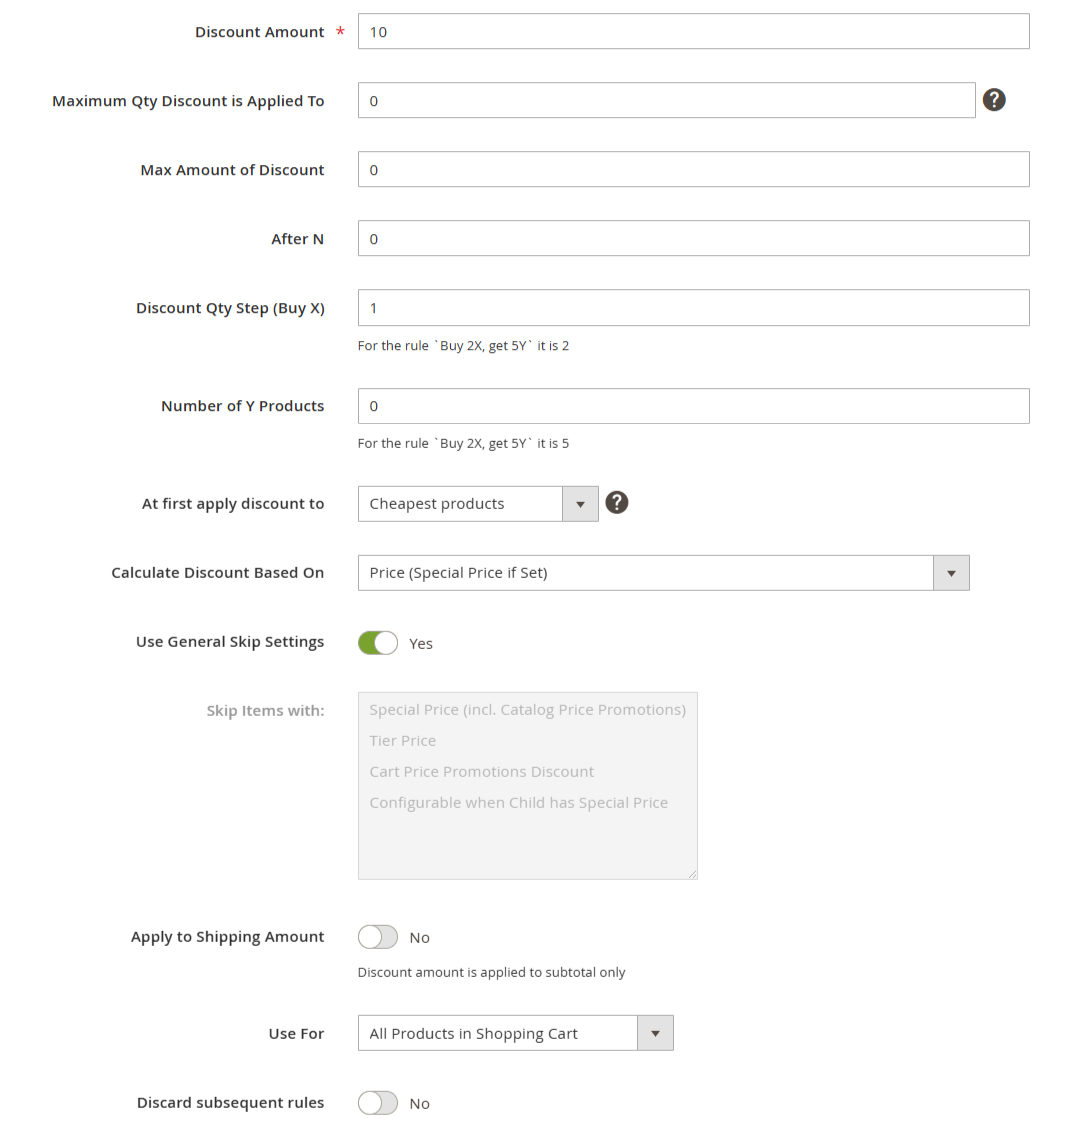This screenshot has height=1129, width=1072.
Task: Click help icon beside Maximum Qty Discount field
Action: (994, 100)
